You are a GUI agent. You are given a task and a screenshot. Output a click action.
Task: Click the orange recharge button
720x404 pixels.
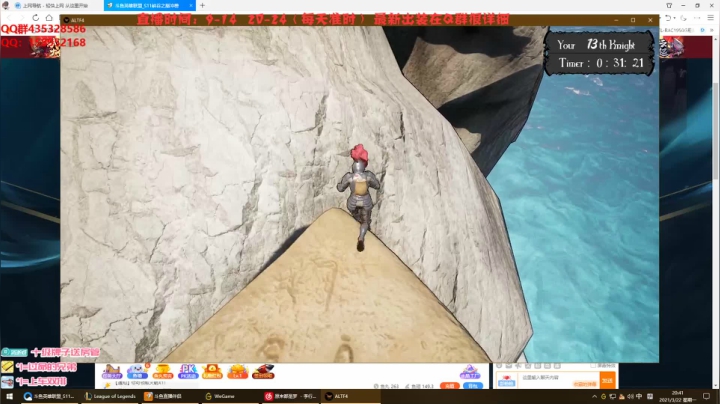[450, 386]
